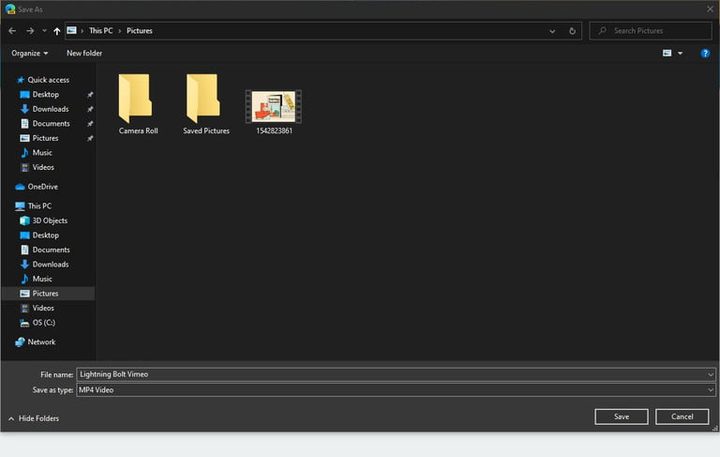Open Help with question mark icon
The image size is (720, 457).
coord(705,53)
